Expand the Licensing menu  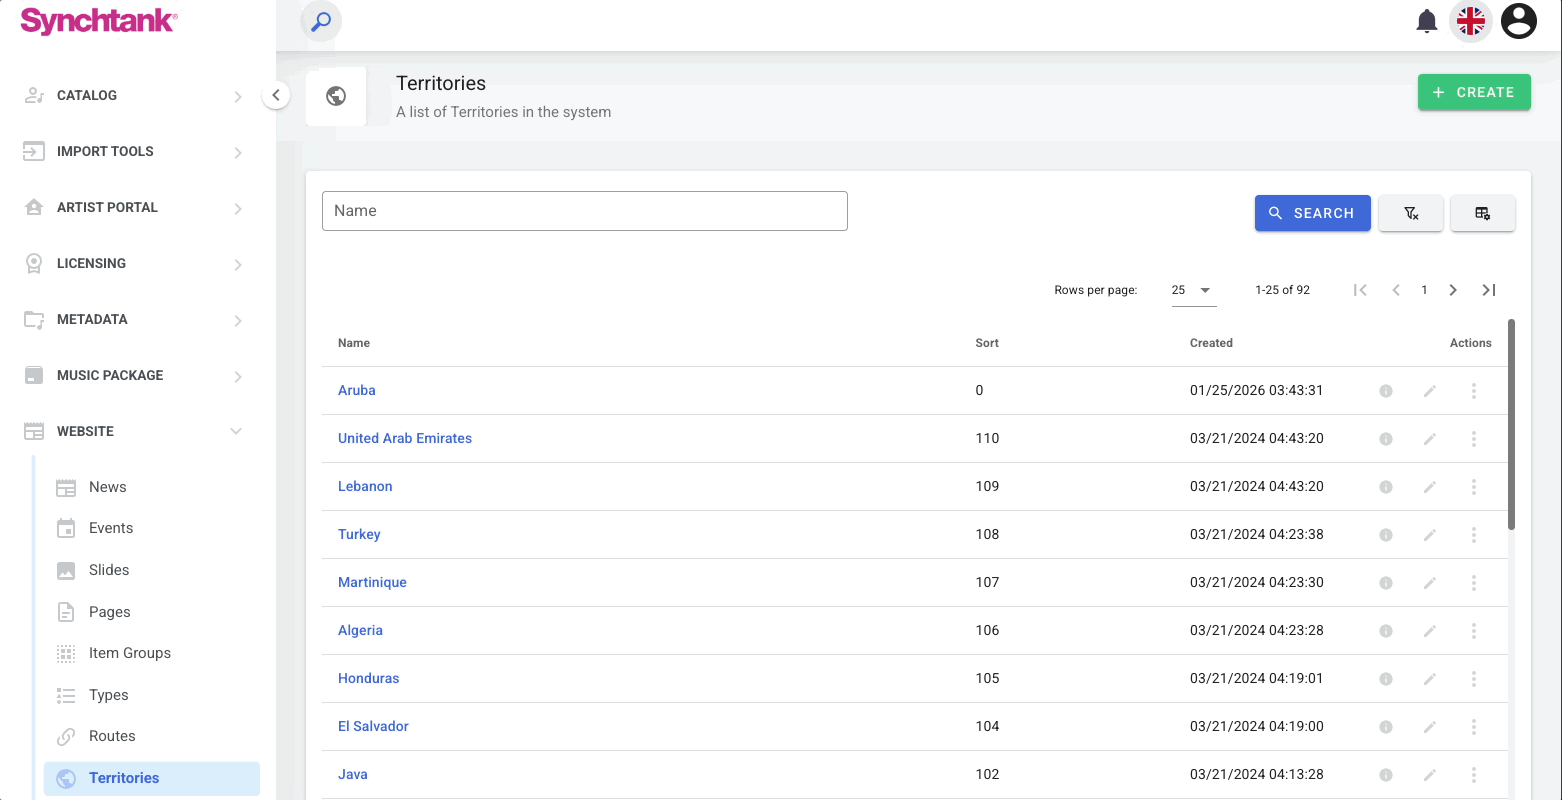(x=134, y=264)
